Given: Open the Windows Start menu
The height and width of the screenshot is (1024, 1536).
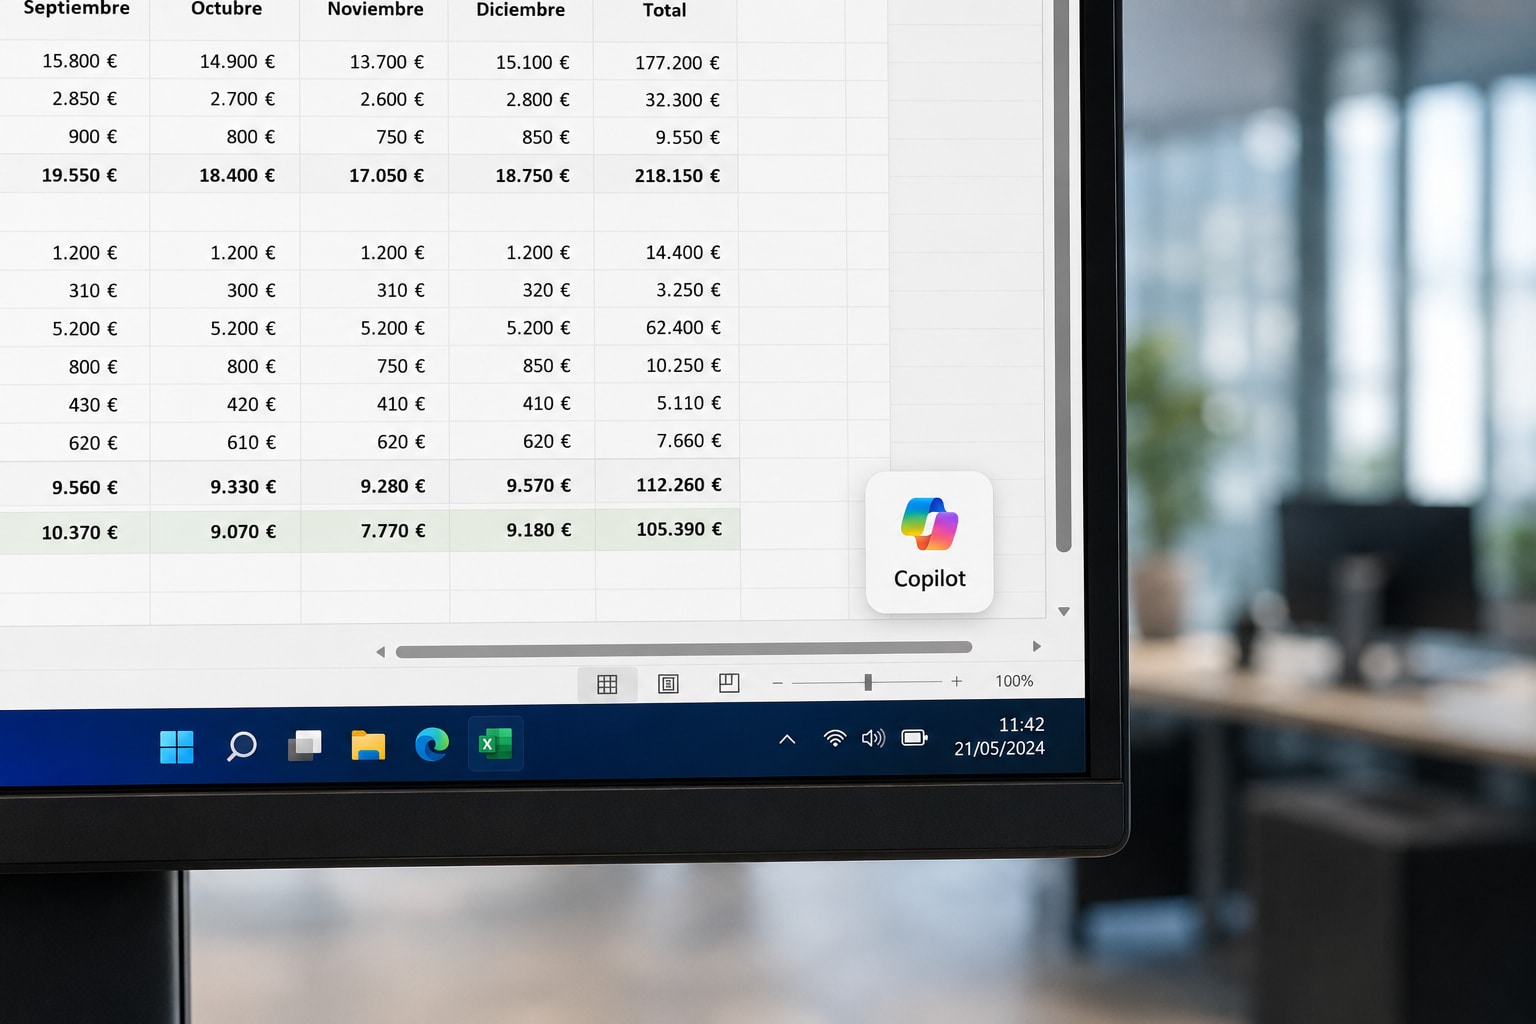Looking at the screenshot, I should click(x=177, y=746).
